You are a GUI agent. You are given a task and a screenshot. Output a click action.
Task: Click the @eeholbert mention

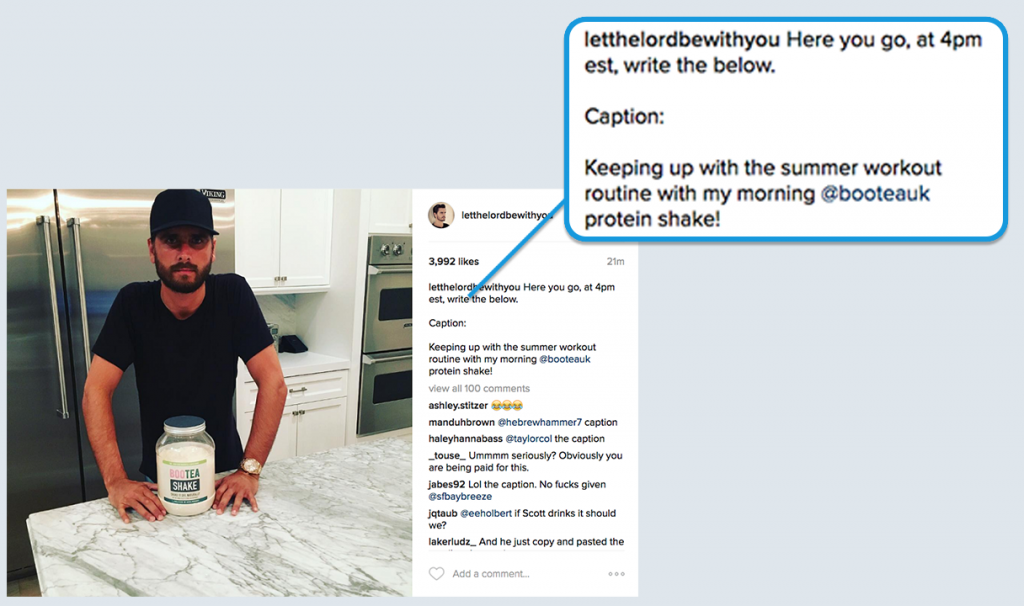(x=486, y=513)
